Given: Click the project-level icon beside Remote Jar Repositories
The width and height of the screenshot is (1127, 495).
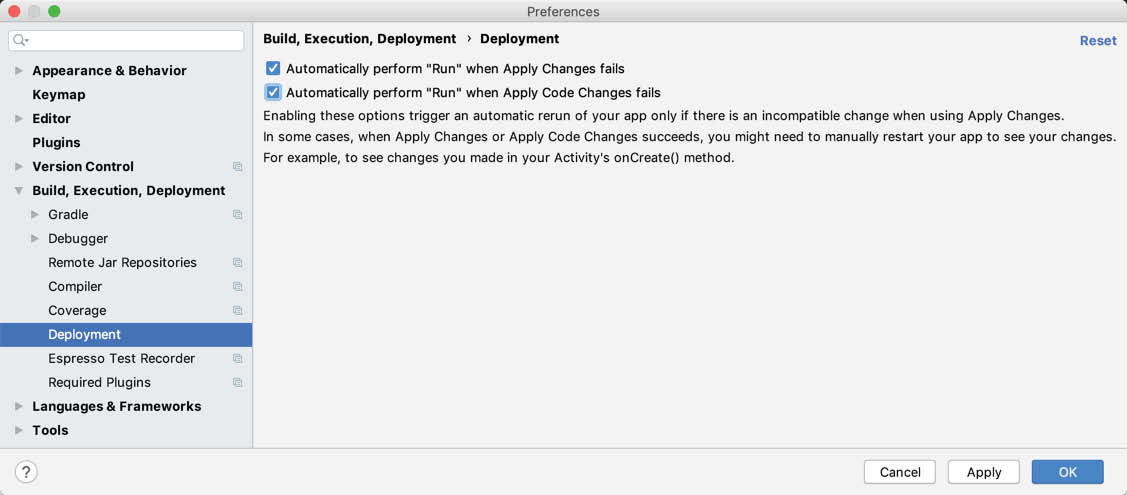Looking at the screenshot, I should point(238,263).
